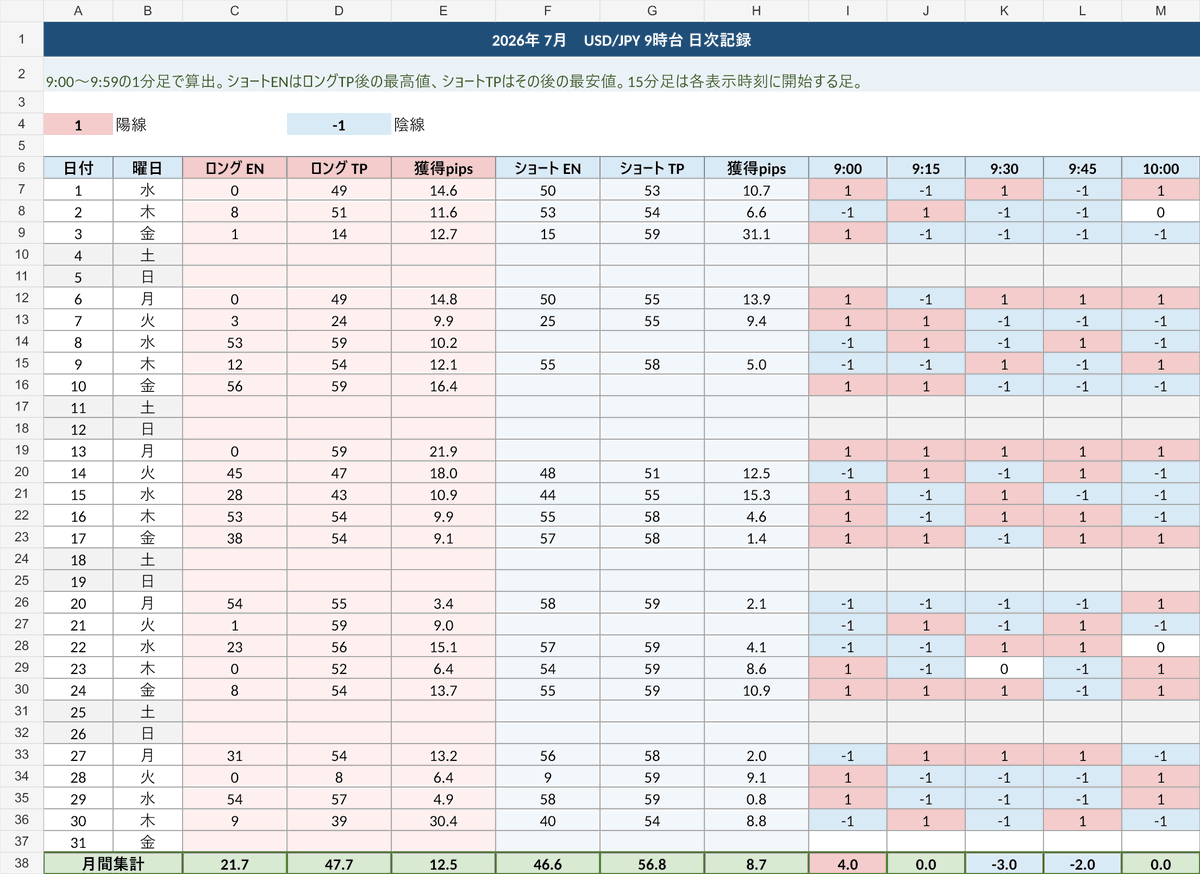1200x874 pixels.
Task: Select the 21.9 pips cell on day 13
Action: pyautogui.click(x=443, y=450)
